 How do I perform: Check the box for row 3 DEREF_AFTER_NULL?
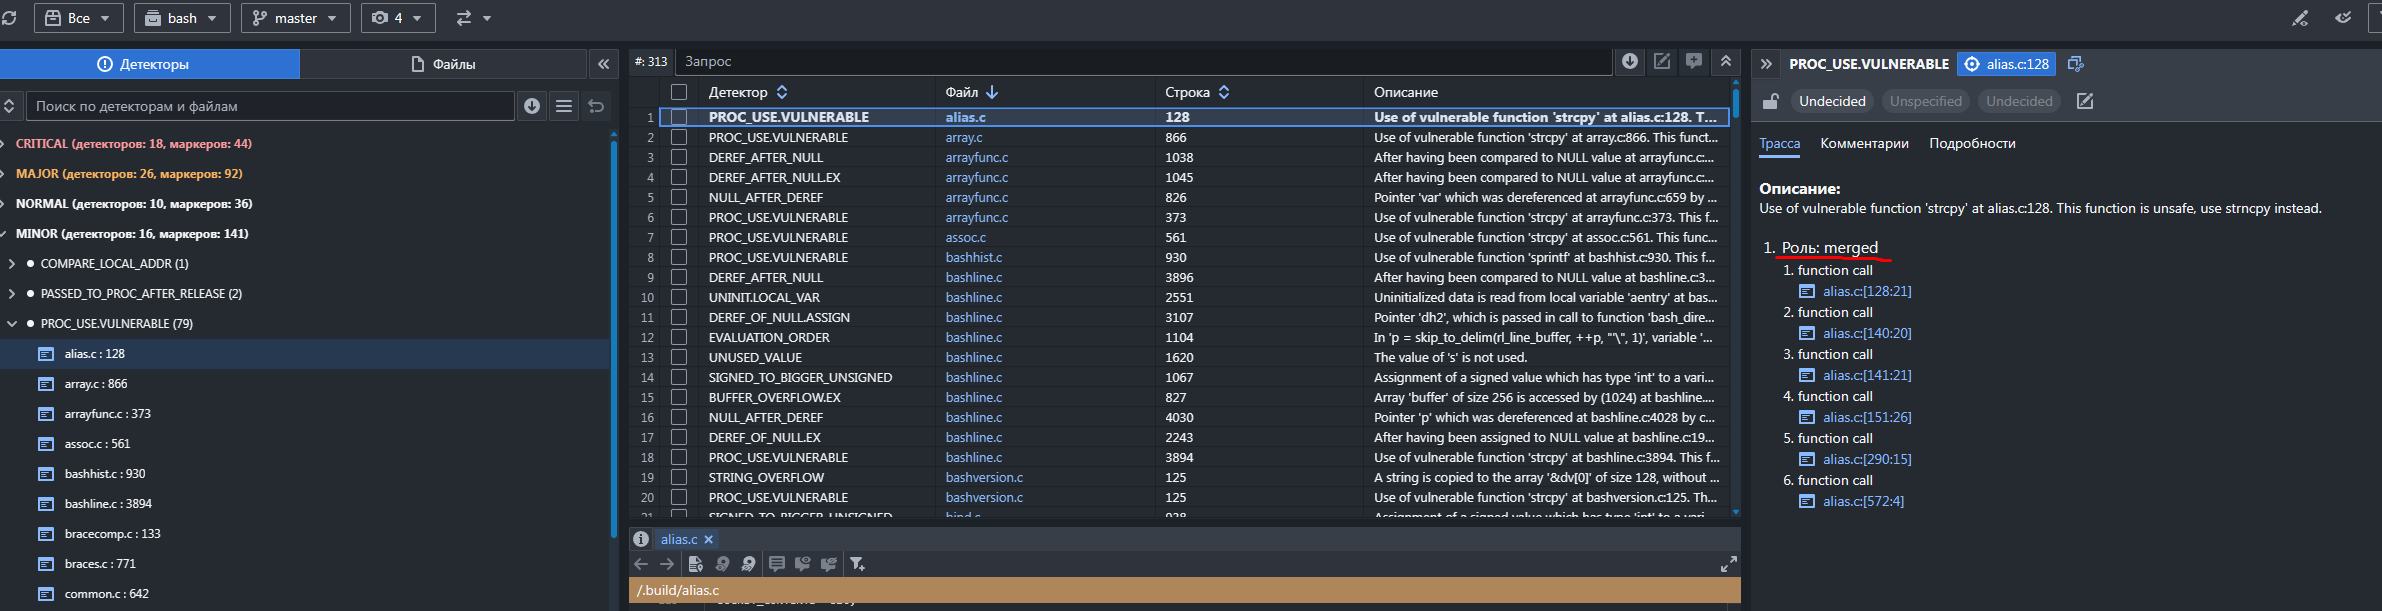coord(679,157)
